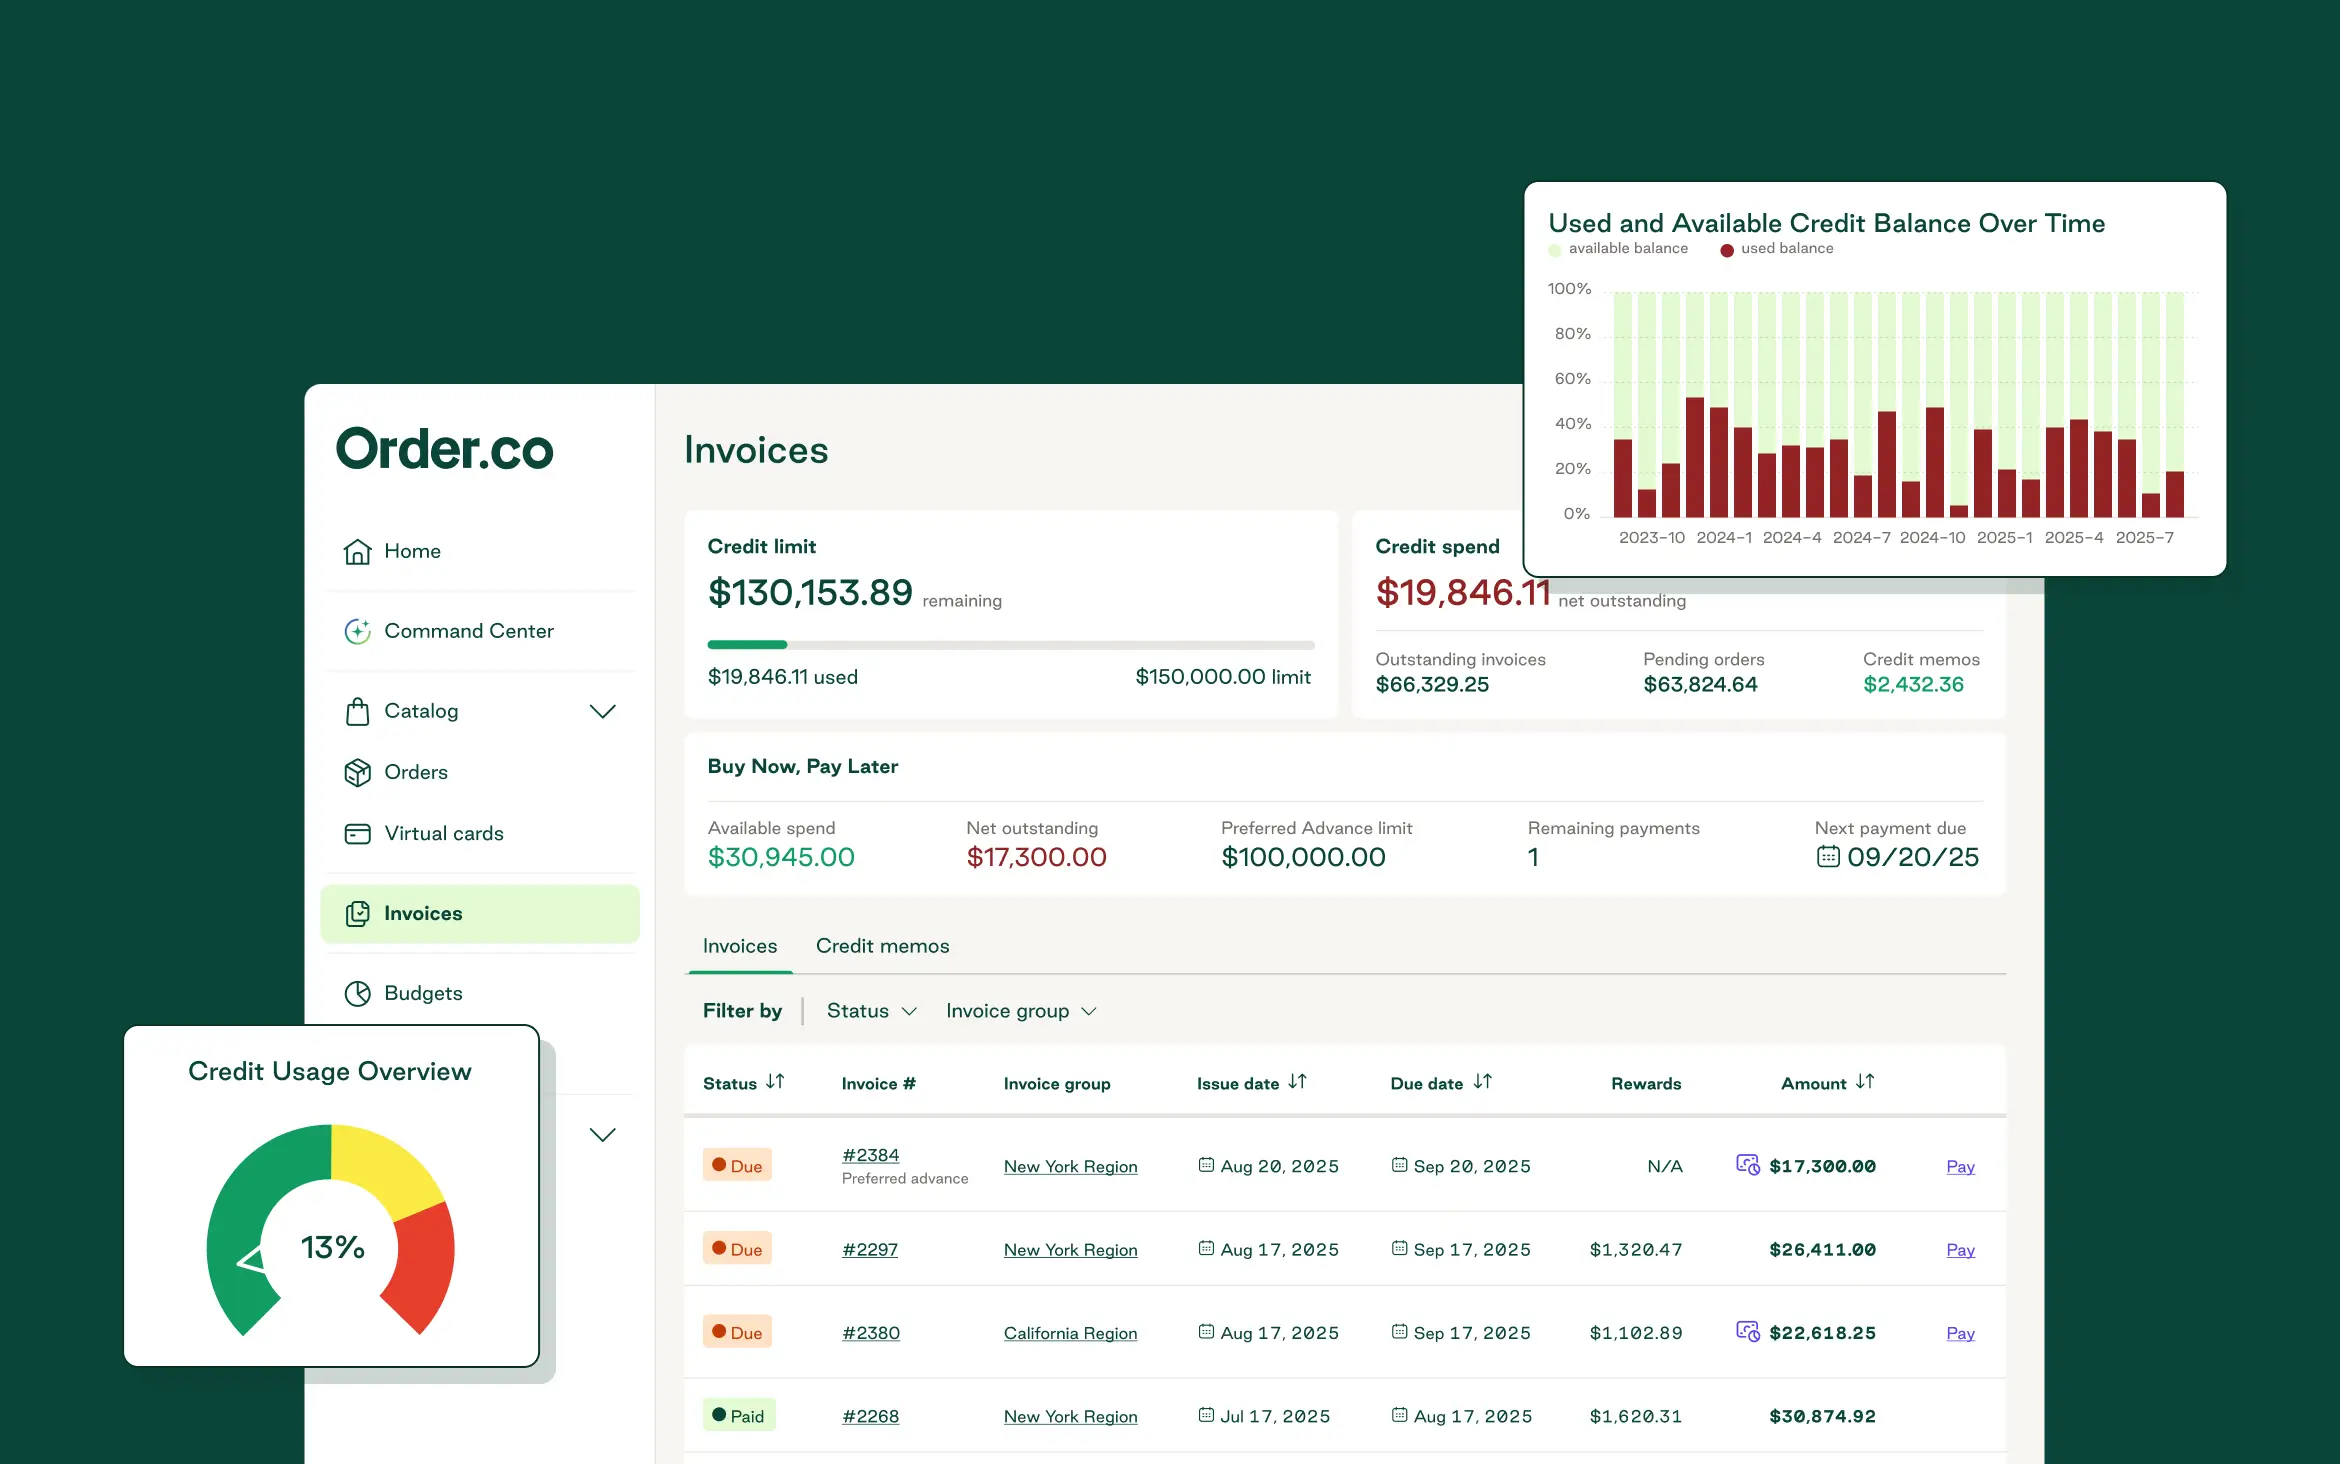Sort table by Status column arrows

tap(775, 1082)
